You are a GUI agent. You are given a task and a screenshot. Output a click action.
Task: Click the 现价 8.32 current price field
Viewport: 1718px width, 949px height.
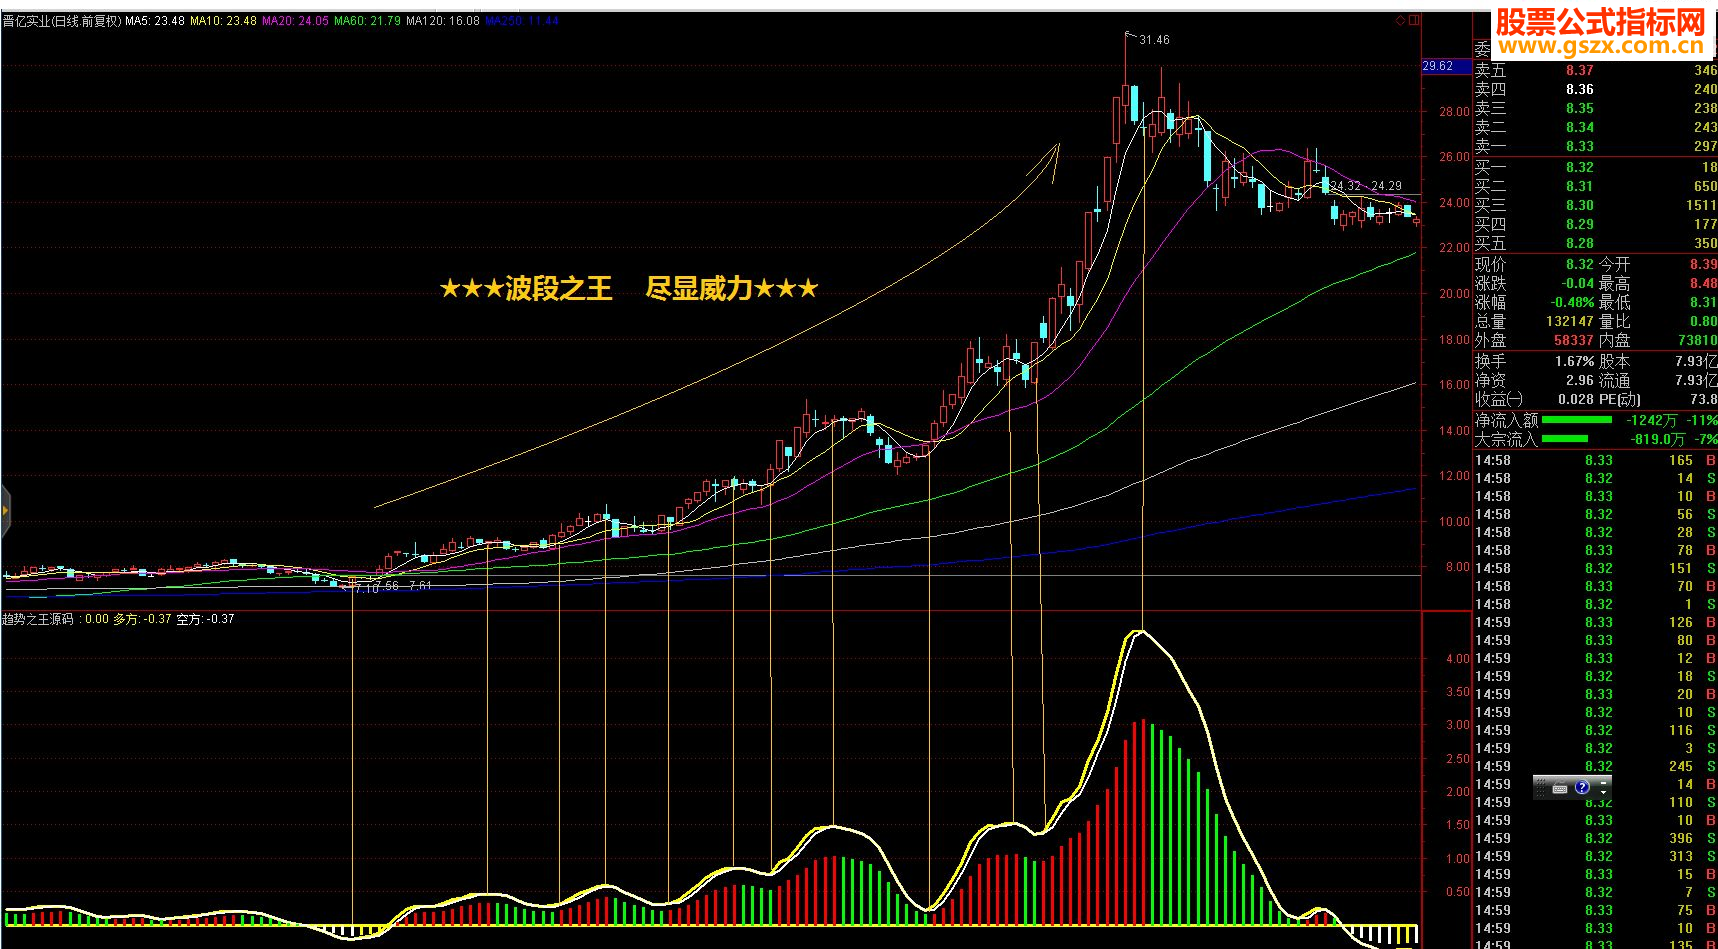click(x=1535, y=264)
